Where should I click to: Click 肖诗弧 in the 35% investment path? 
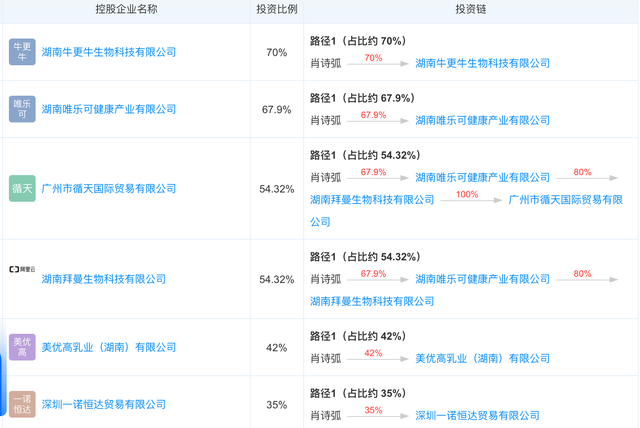[x=325, y=415]
